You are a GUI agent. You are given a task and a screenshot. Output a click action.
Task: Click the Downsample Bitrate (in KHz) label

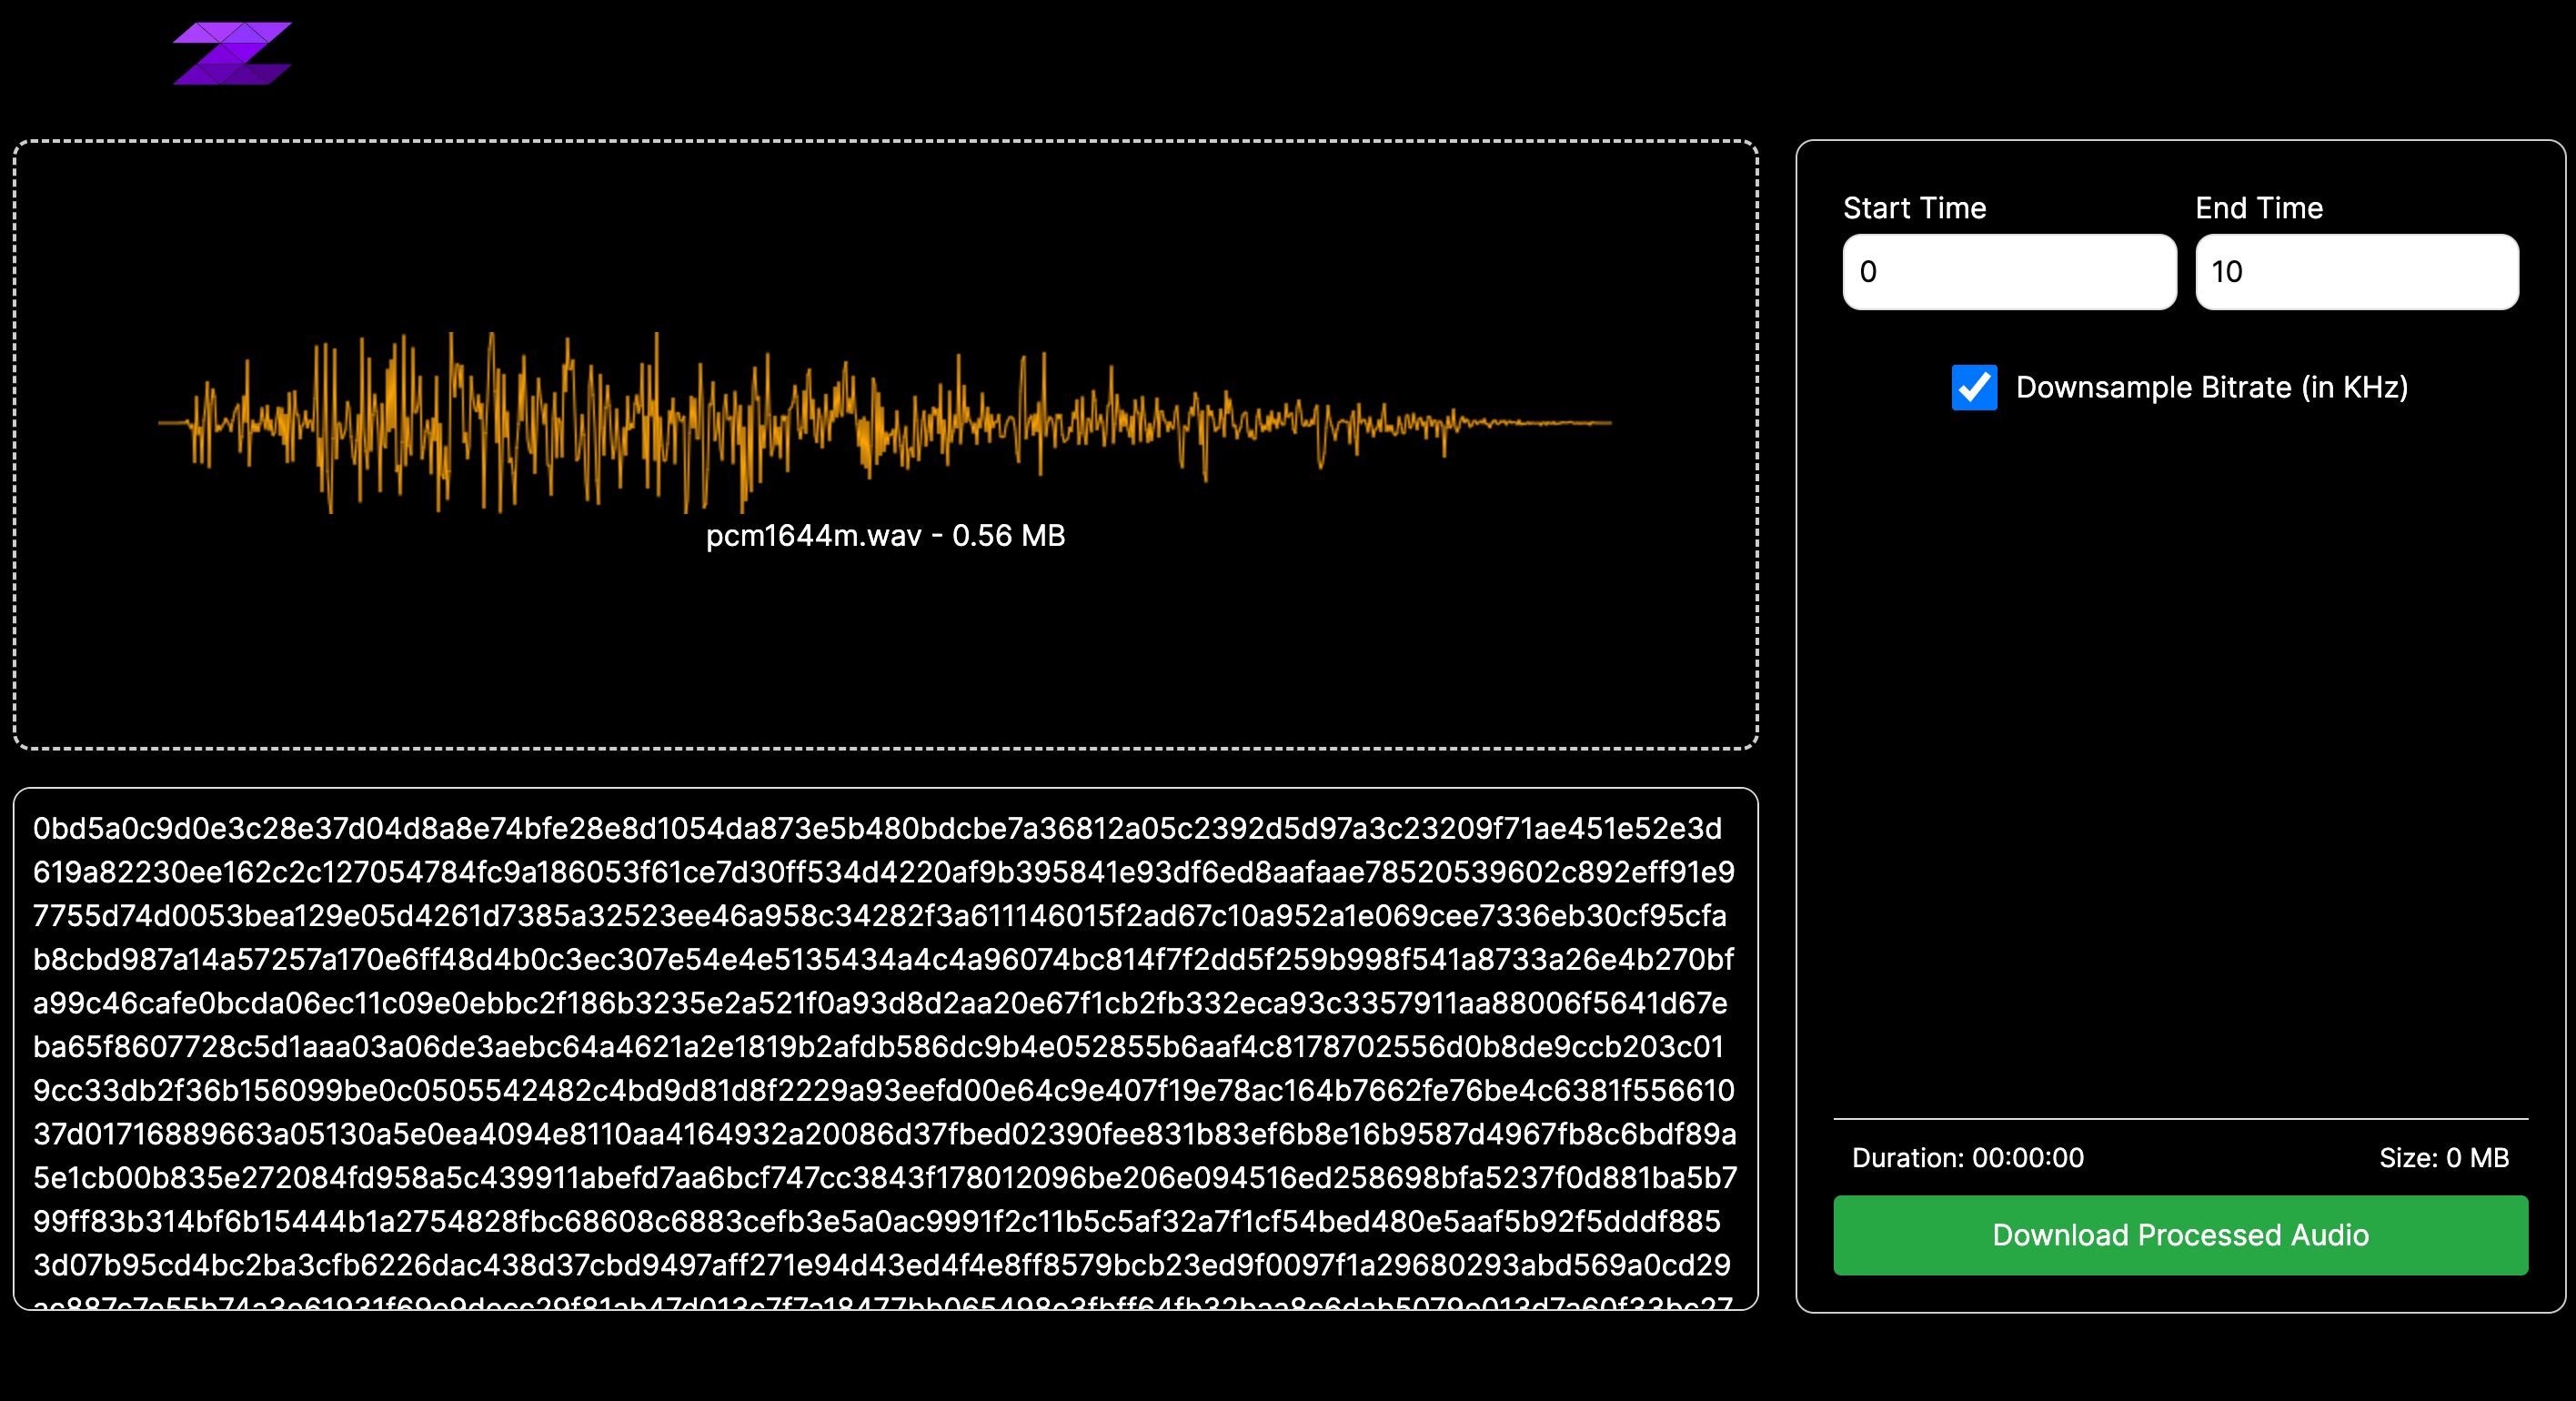tap(2211, 387)
